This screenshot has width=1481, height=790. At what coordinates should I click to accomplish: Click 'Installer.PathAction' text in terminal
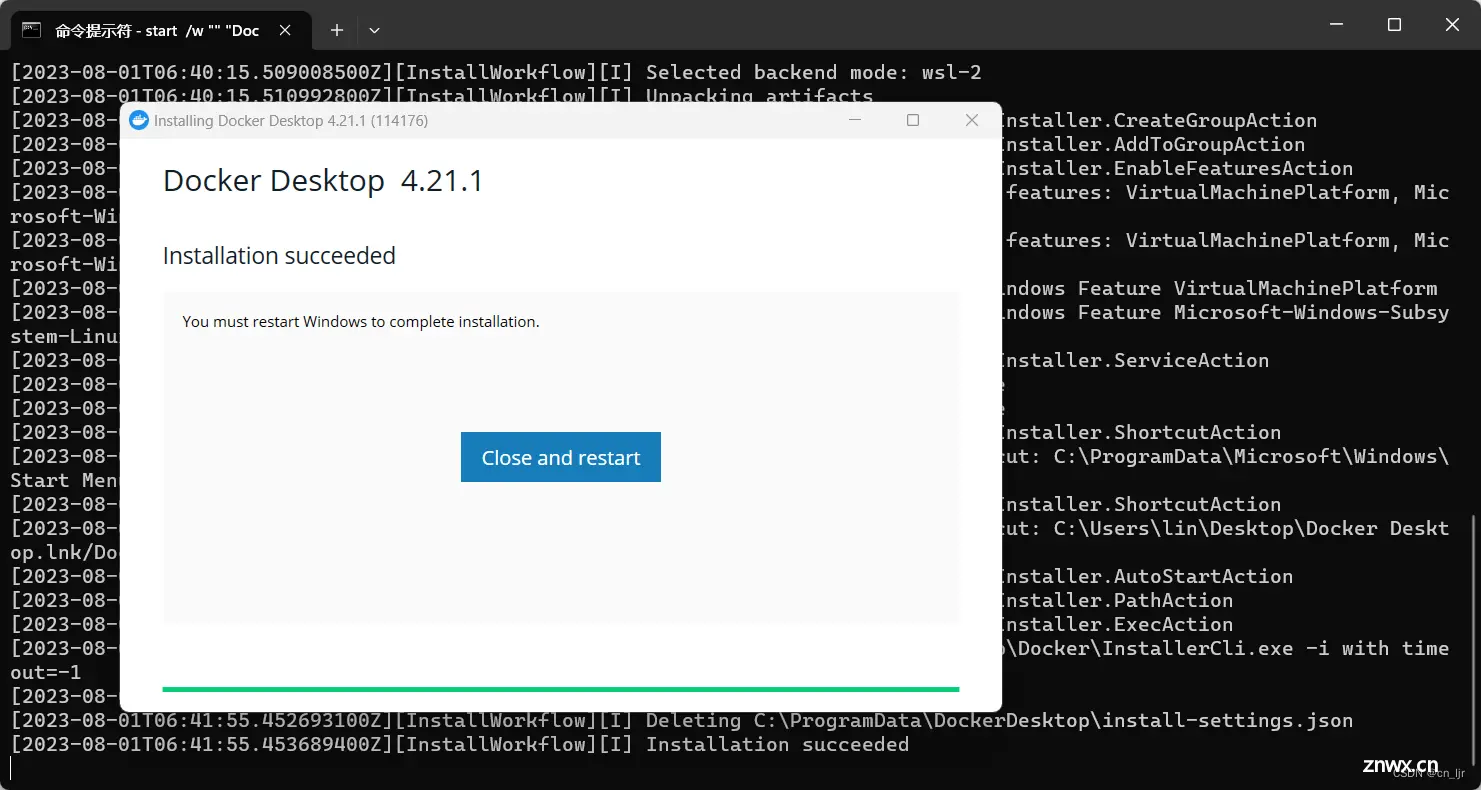click(1117, 600)
